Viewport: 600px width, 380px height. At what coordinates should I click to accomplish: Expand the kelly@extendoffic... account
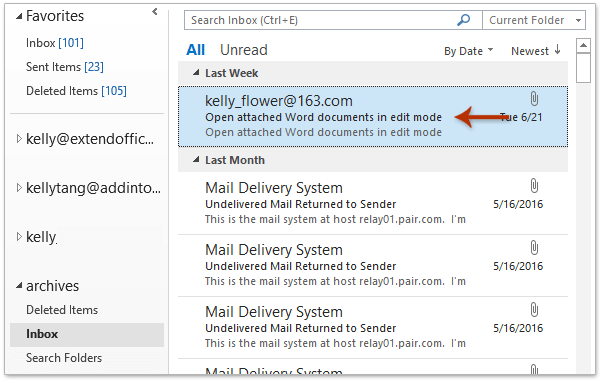[x=19, y=139]
